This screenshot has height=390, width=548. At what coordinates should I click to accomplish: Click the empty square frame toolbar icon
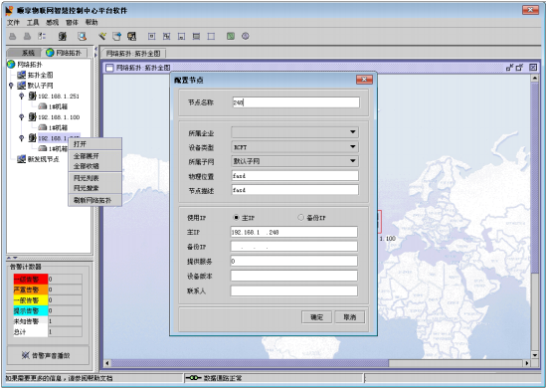(211, 36)
